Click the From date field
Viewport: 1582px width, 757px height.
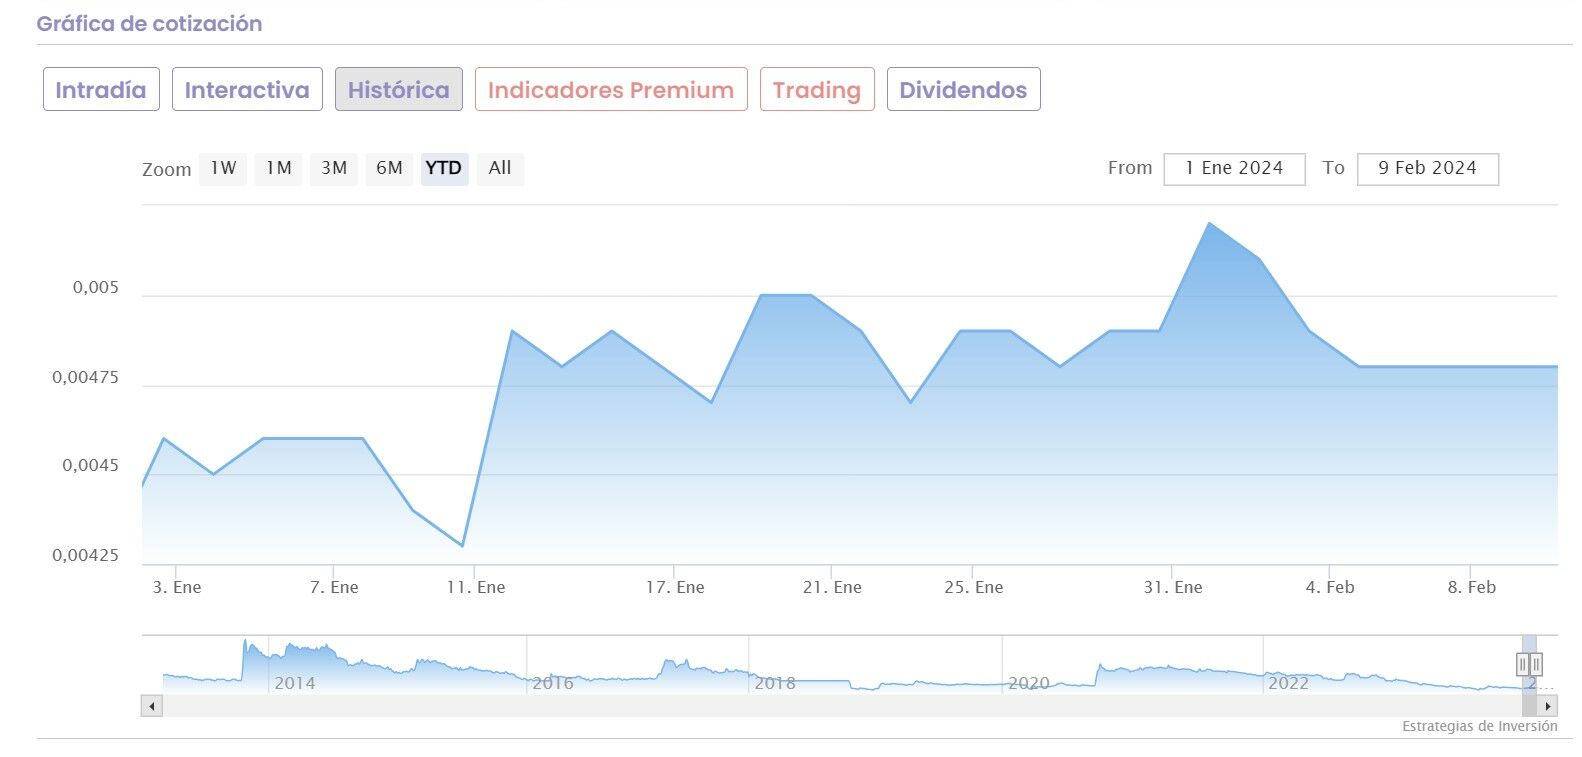[x=1234, y=168]
